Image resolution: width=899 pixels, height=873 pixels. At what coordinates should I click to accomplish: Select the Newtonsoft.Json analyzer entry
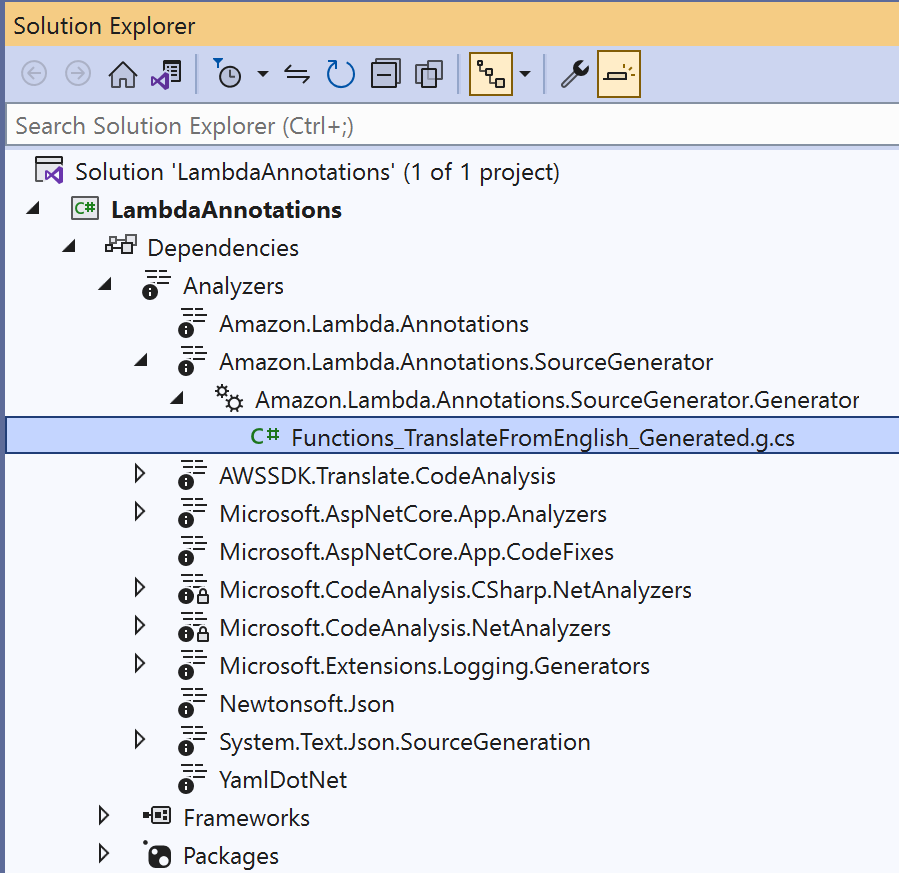(306, 703)
